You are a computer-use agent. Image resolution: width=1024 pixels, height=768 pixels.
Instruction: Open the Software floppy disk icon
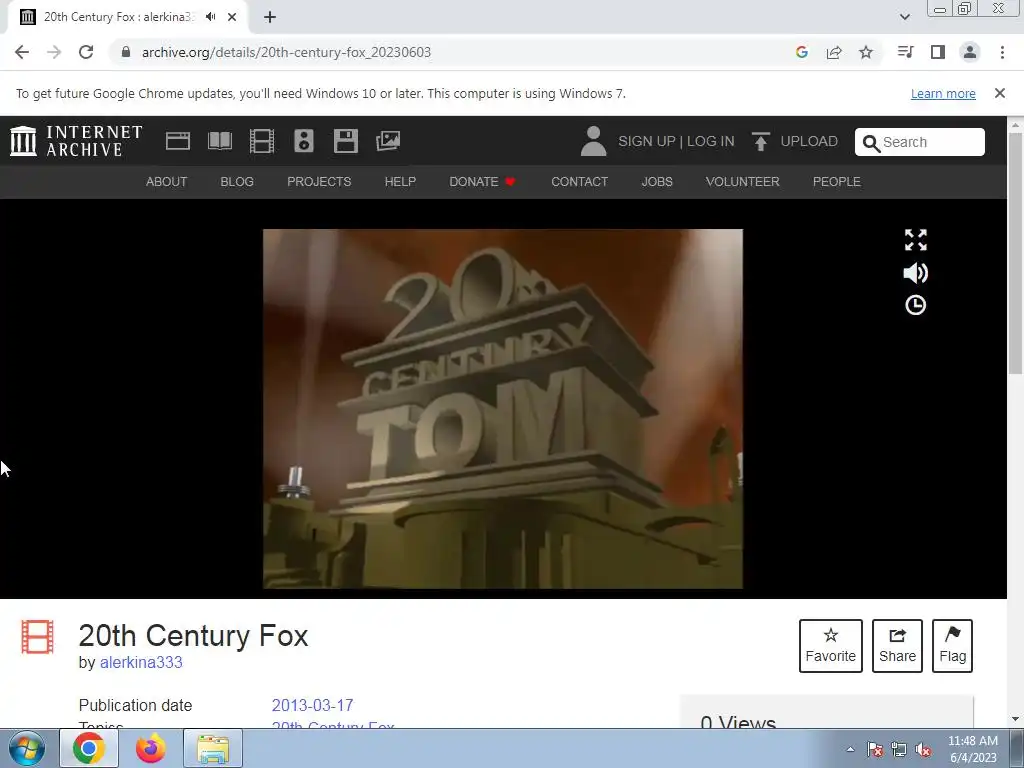click(345, 141)
